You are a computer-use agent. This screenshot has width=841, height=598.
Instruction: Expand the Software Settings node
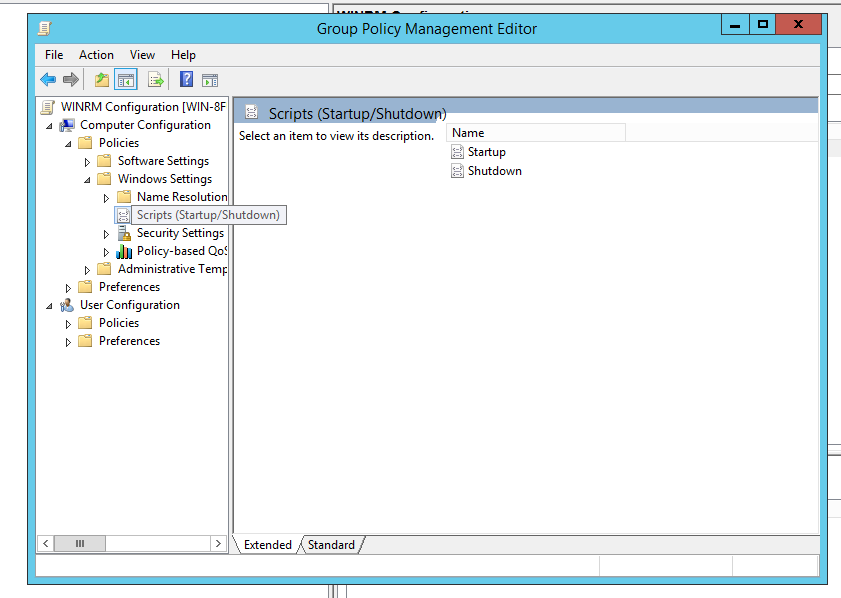87,162
